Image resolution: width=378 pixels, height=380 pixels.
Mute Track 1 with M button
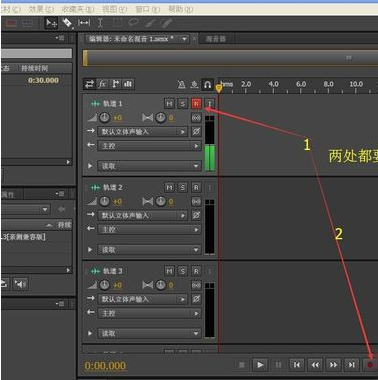coord(170,104)
